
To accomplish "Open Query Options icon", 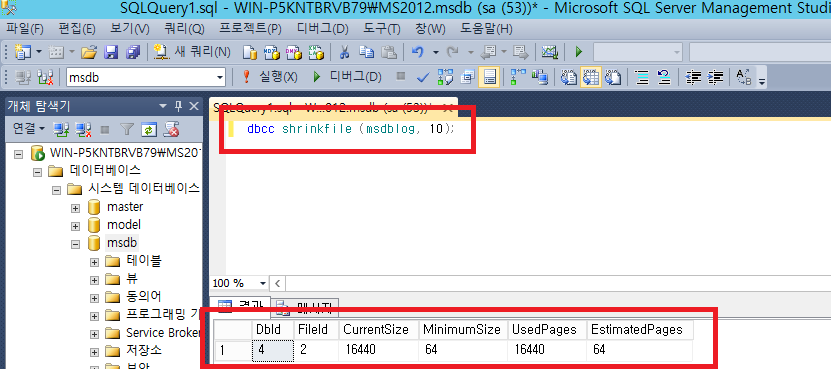I will tap(468, 78).
